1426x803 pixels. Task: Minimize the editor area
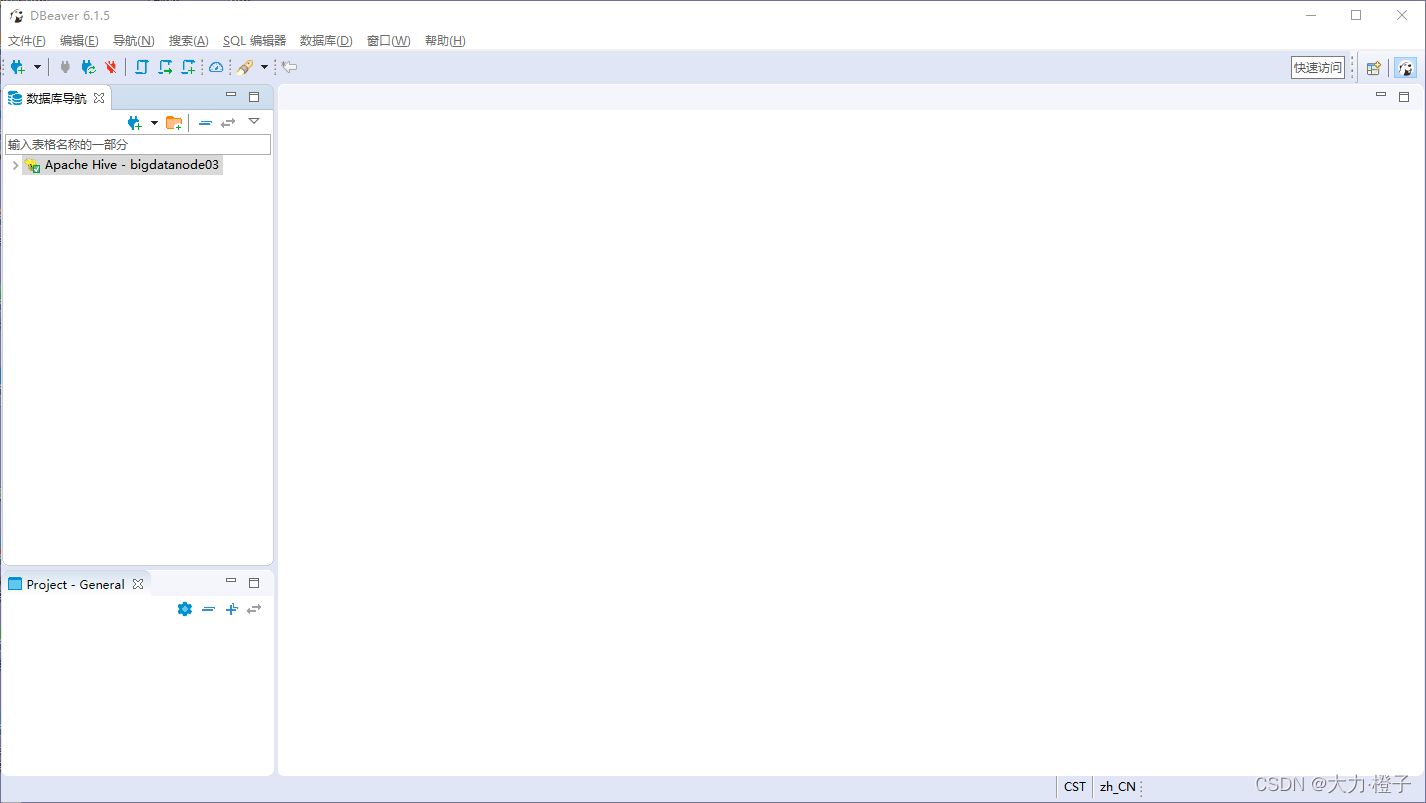click(1381, 95)
